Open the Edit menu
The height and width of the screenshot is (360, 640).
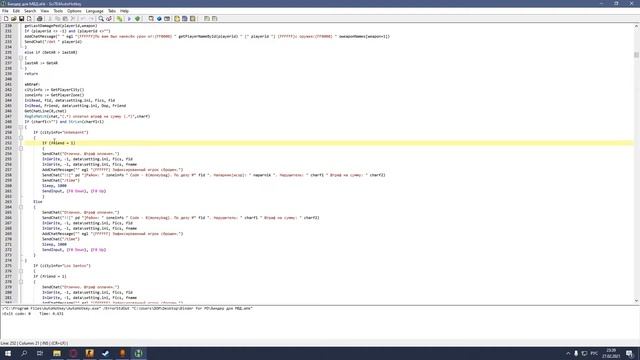(16, 11)
